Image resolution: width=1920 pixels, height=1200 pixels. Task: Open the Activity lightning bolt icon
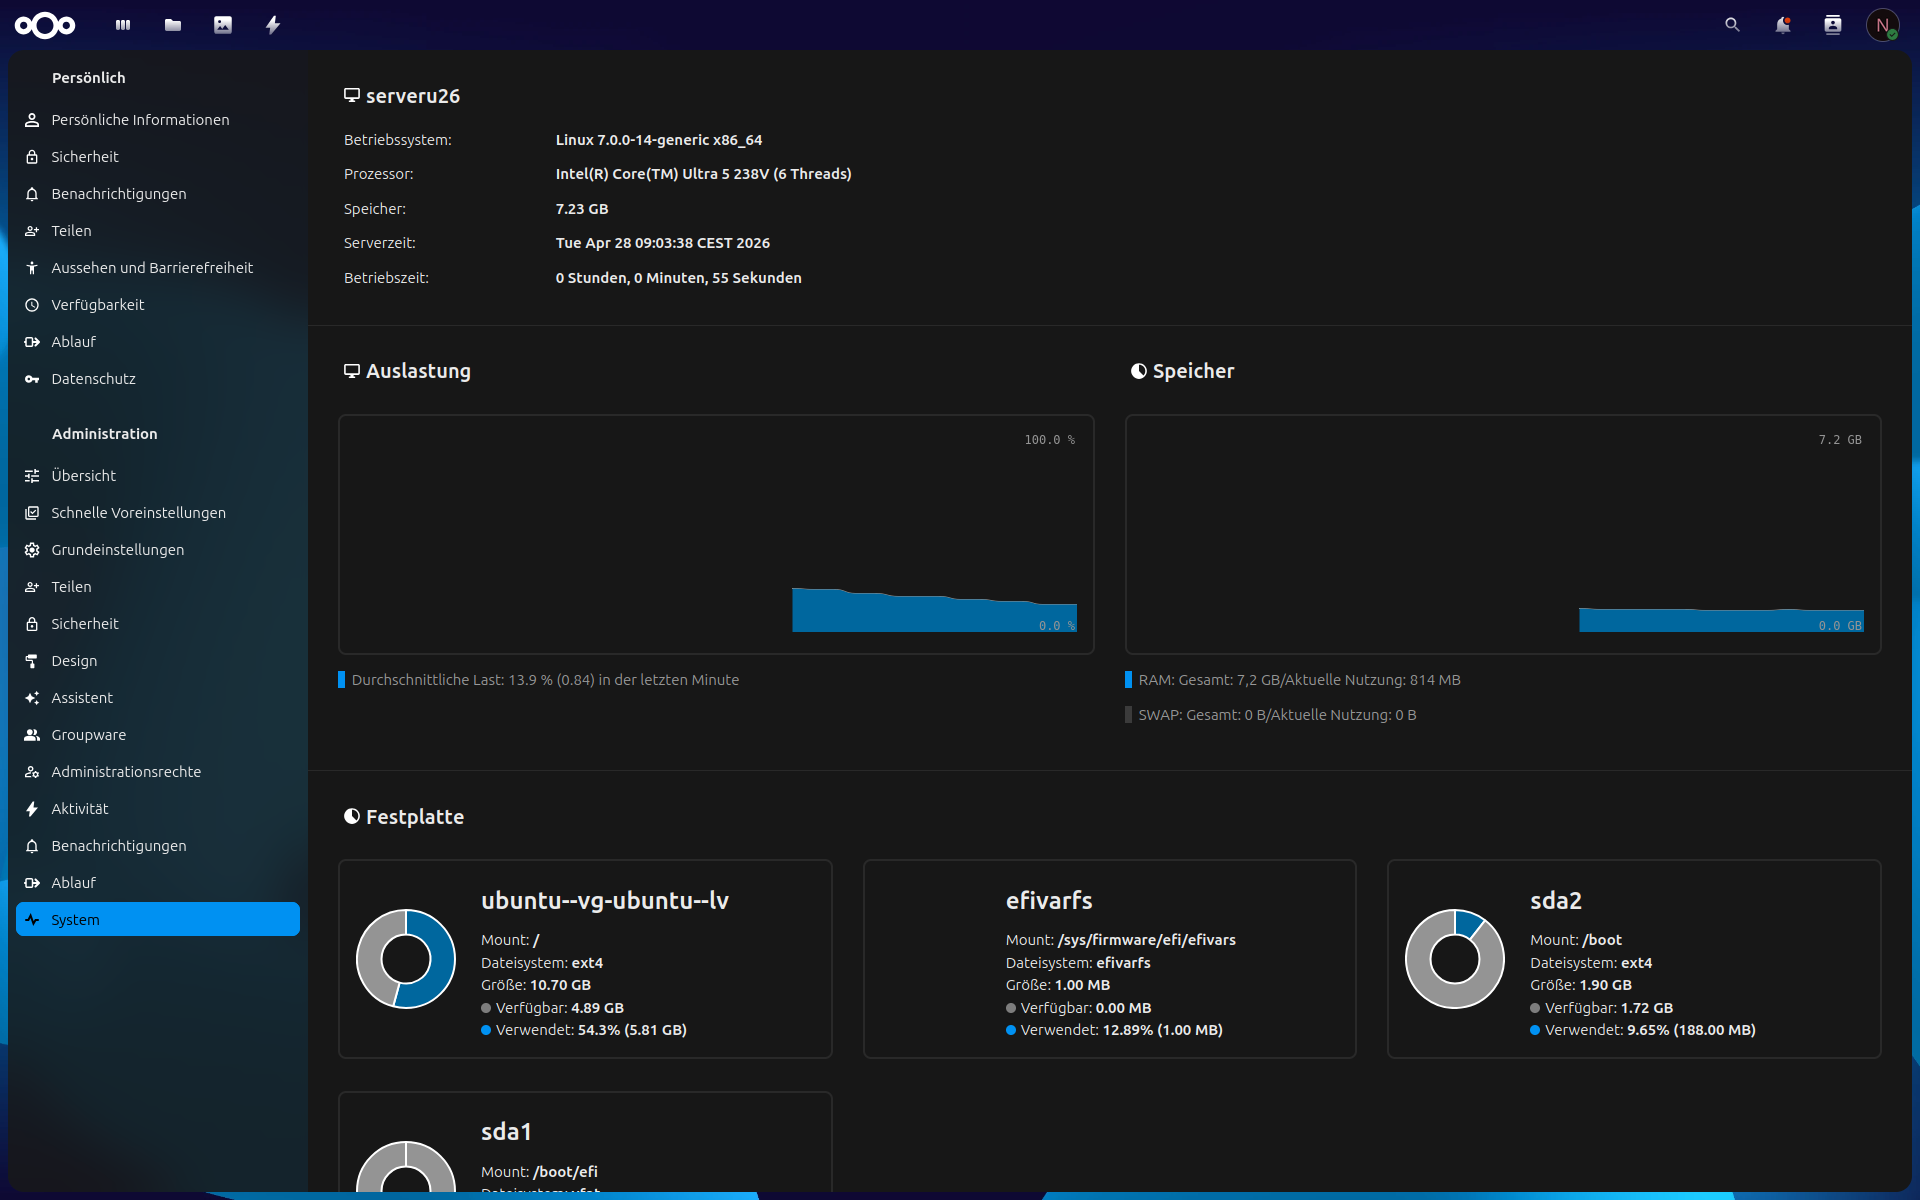(x=273, y=25)
